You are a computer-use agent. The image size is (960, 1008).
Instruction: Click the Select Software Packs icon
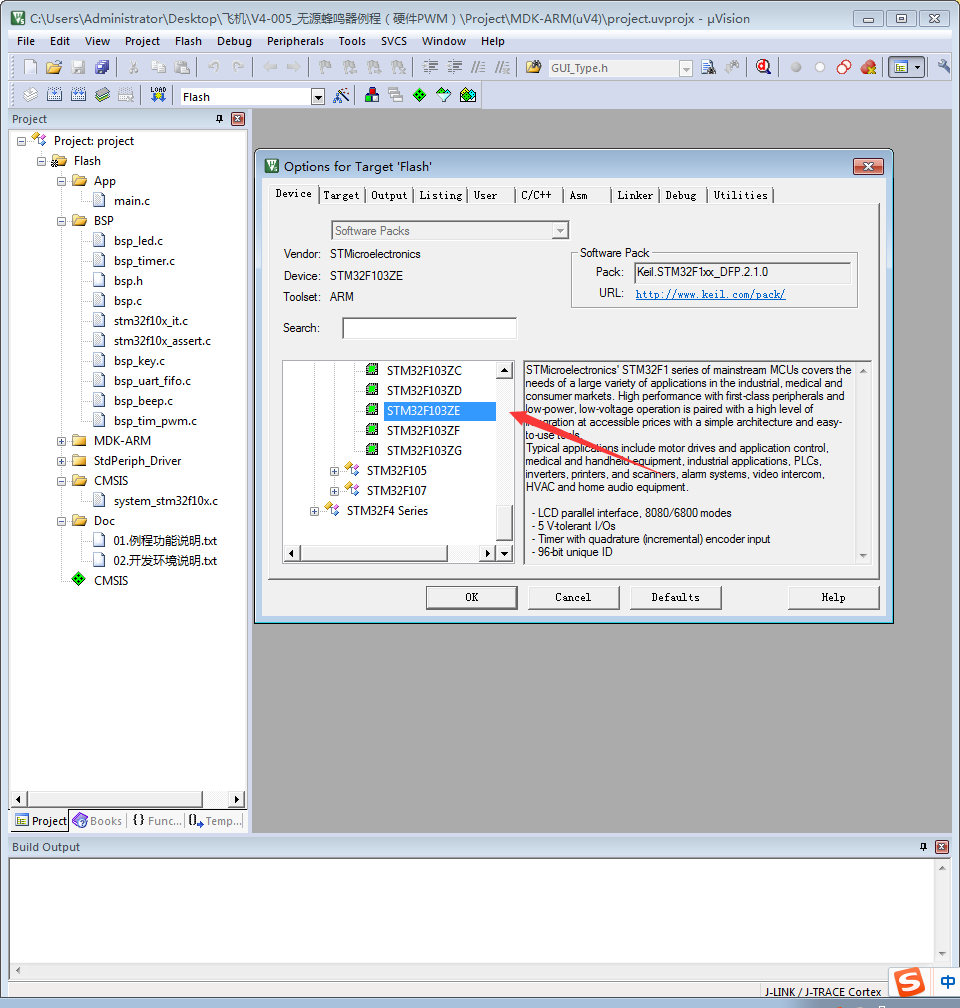pos(444,96)
